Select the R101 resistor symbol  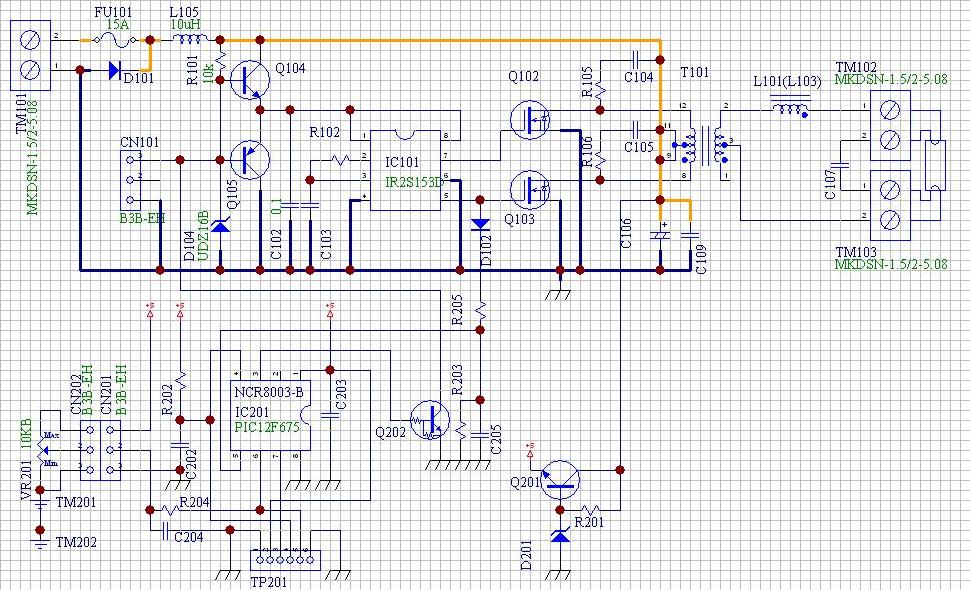[x=221, y=60]
